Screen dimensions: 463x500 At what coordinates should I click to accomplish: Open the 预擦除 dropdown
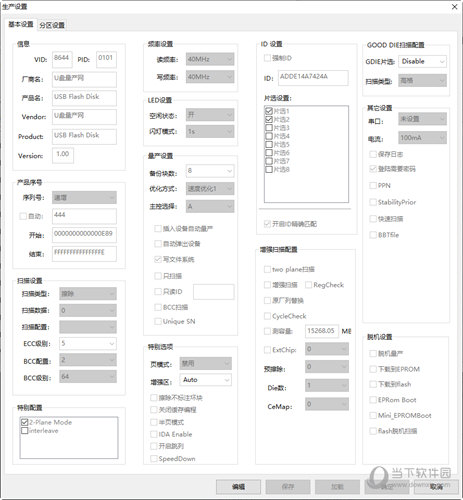tap(327, 367)
